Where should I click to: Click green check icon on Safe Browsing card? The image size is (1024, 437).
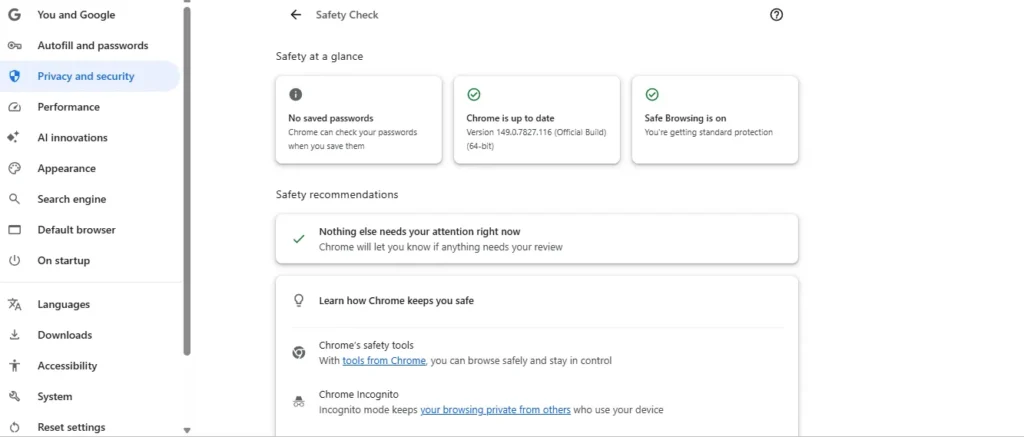point(652,95)
